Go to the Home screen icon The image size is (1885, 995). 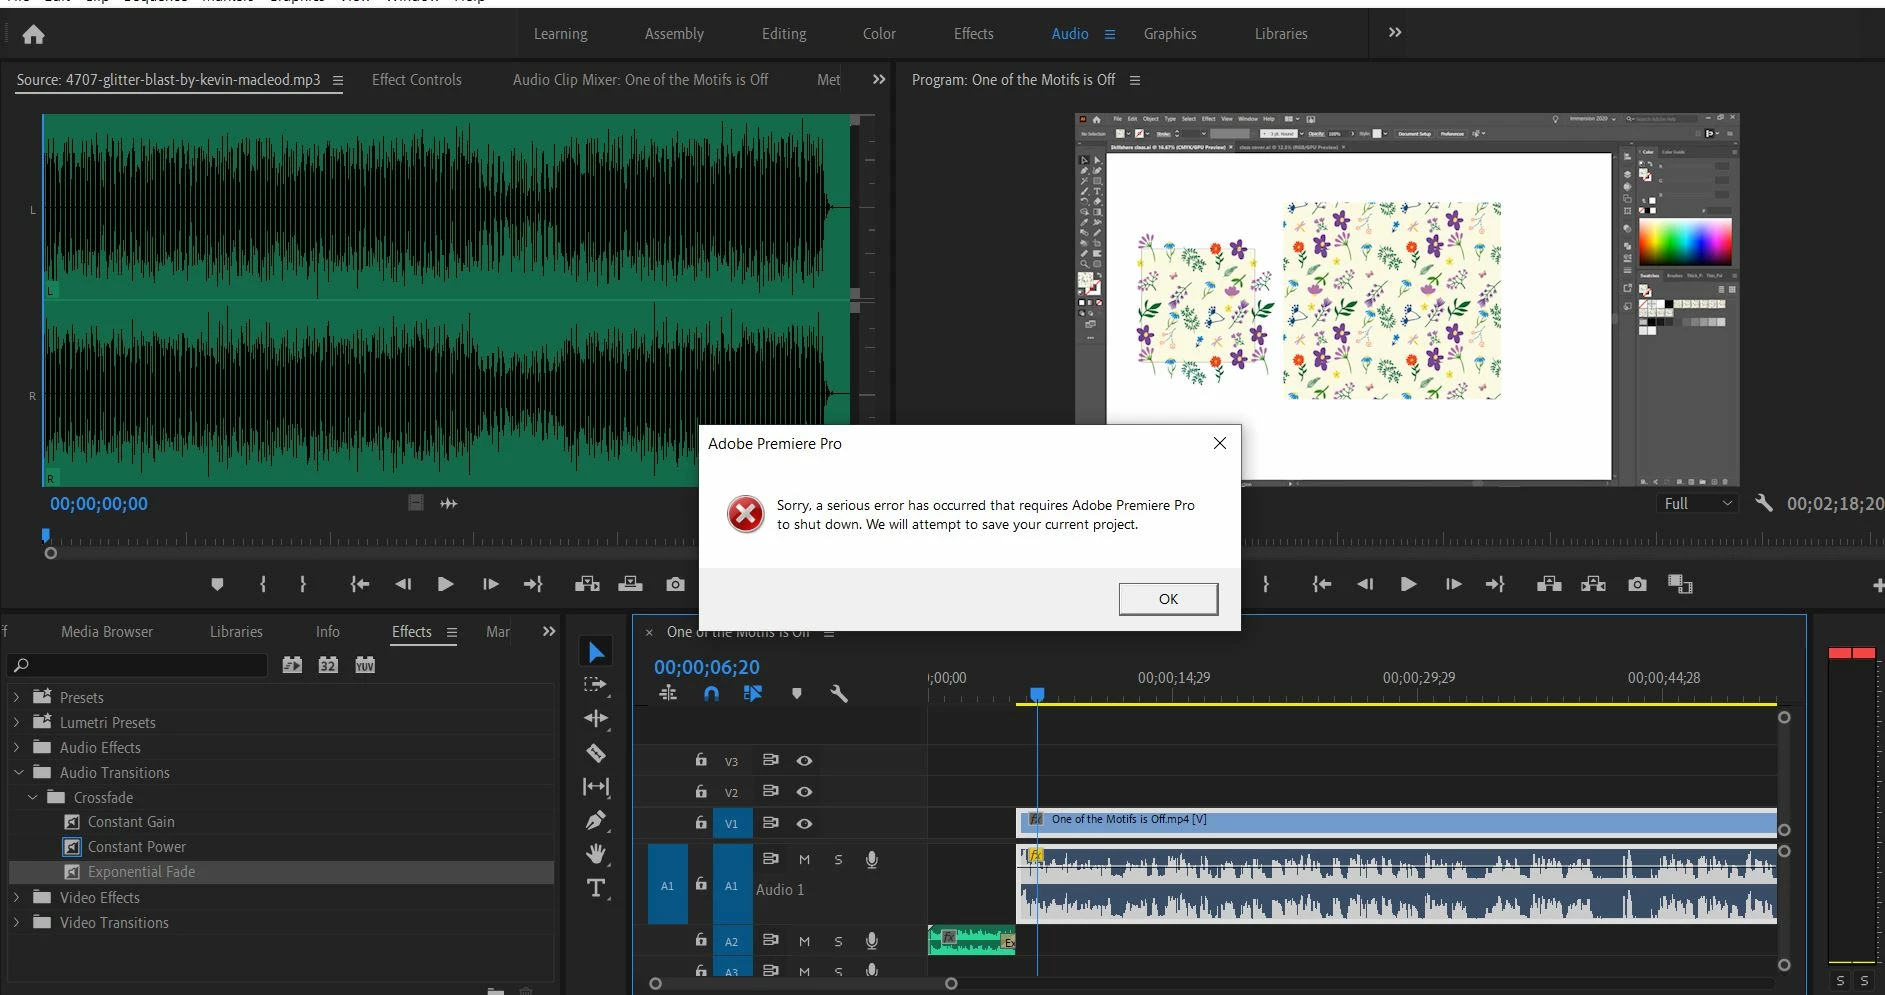pyautogui.click(x=33, y=35)
